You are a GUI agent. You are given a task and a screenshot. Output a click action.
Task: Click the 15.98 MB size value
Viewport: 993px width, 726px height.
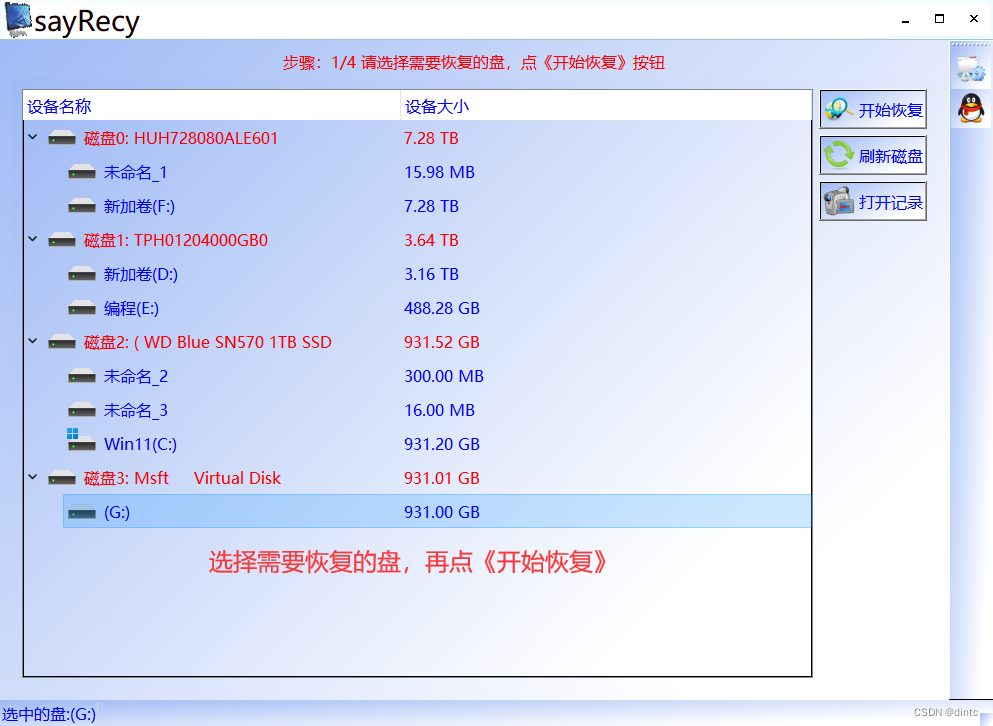(x=440, y=172)
